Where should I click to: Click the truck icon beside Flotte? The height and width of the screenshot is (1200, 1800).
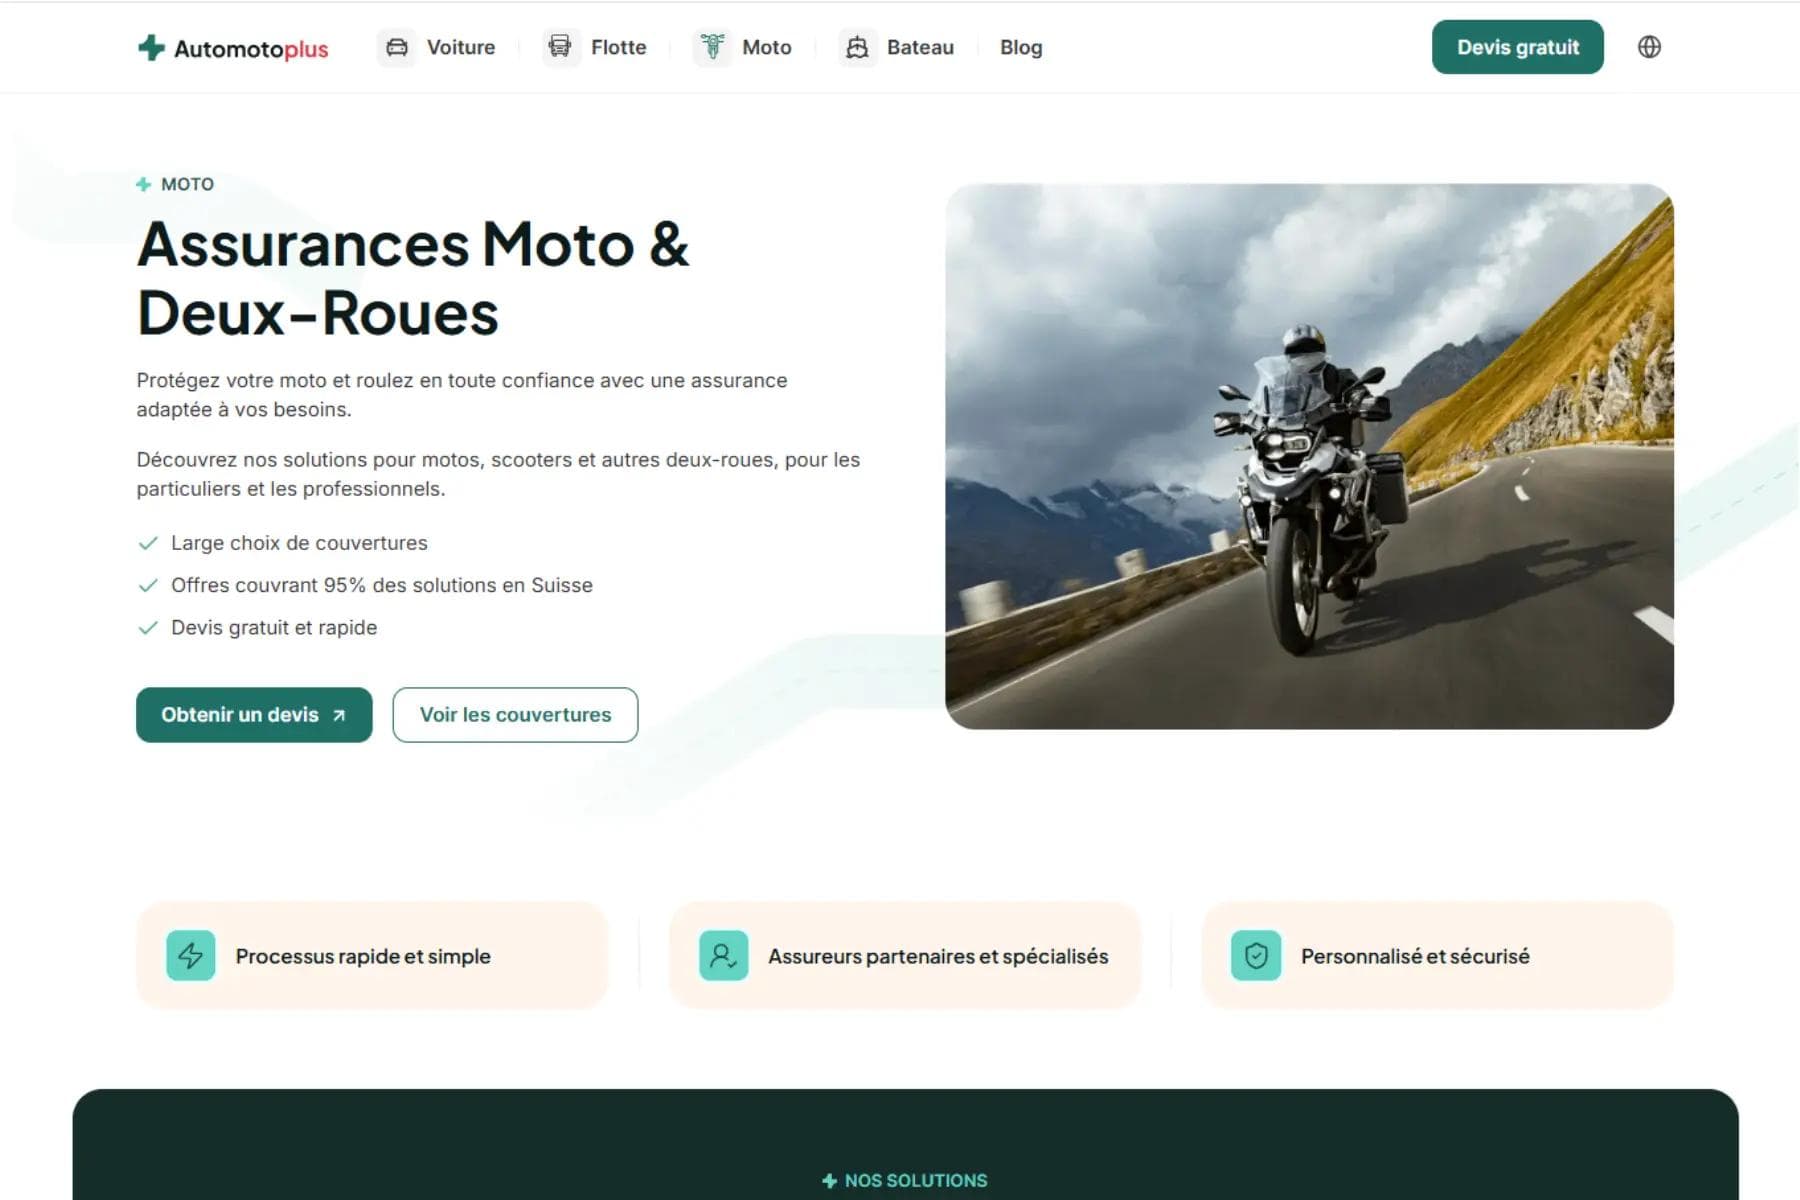pos(560,47)
